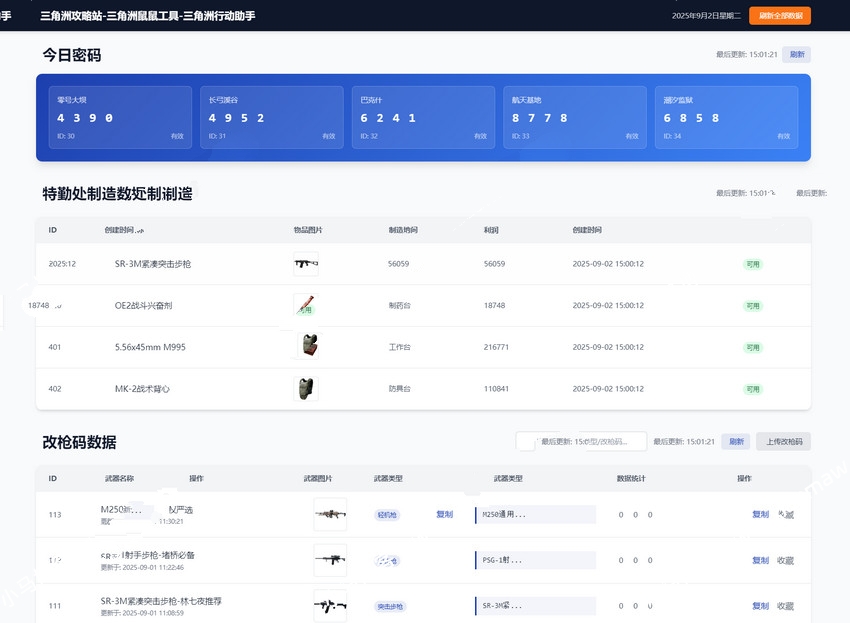Click the 上传改枪码 button

tap(783, 441)
